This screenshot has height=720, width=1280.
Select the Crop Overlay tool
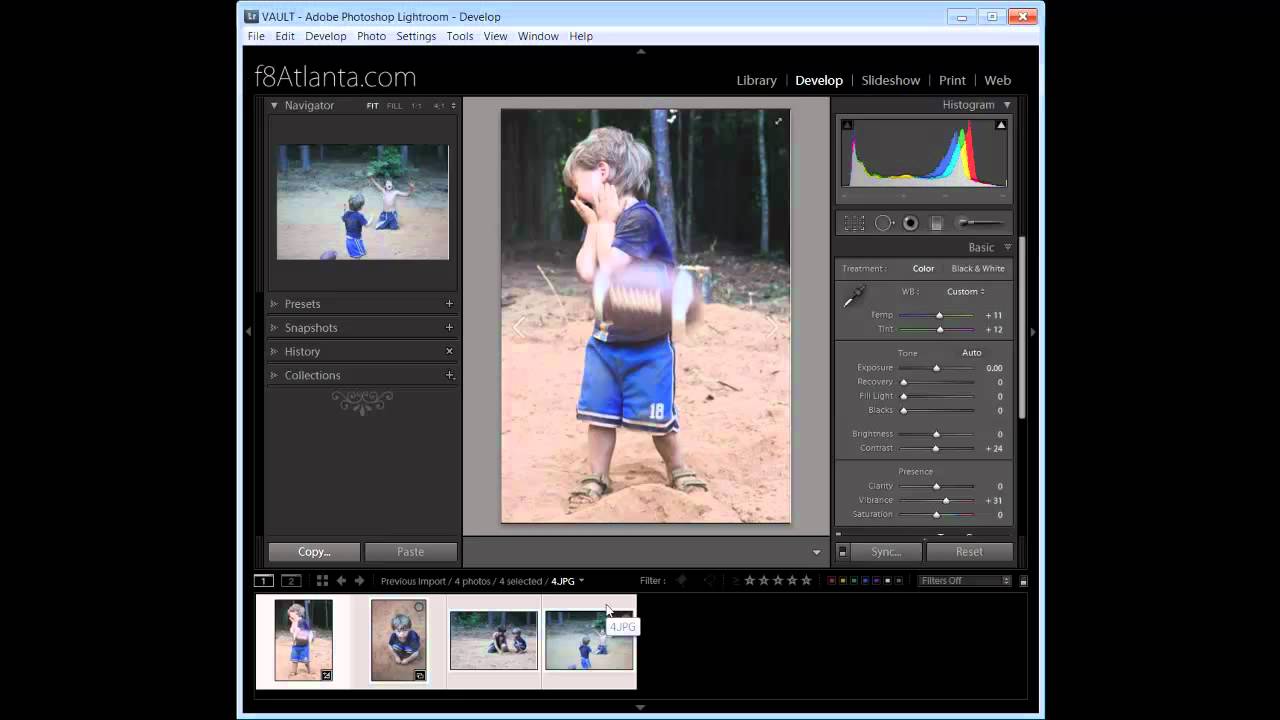pyautogui.click(x=854, y=223)
